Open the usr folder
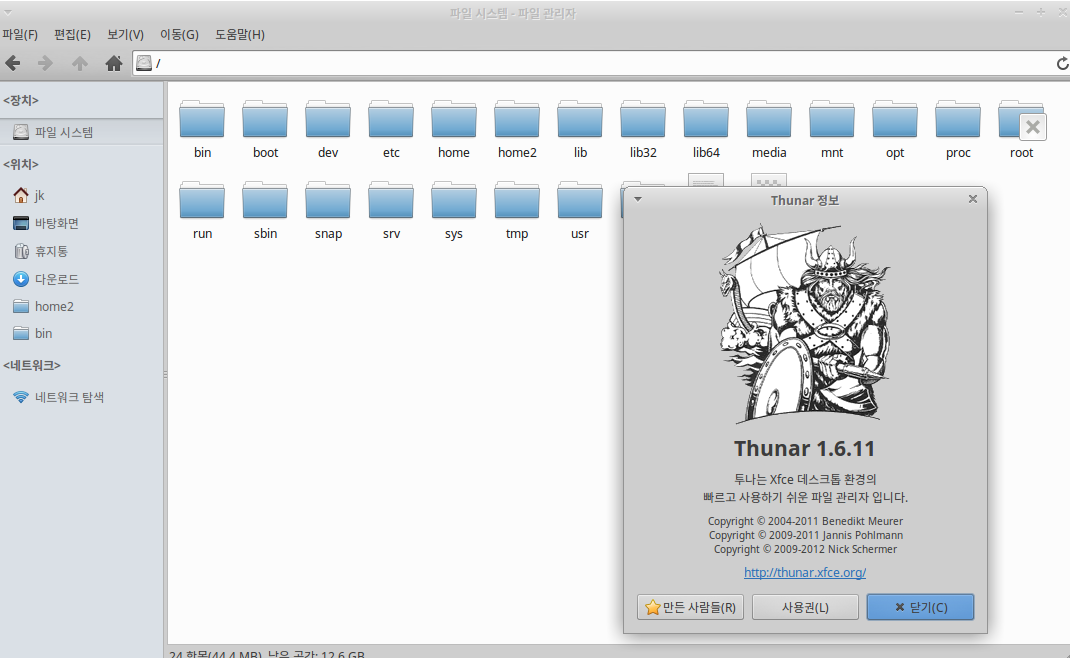 coord(580,210)
